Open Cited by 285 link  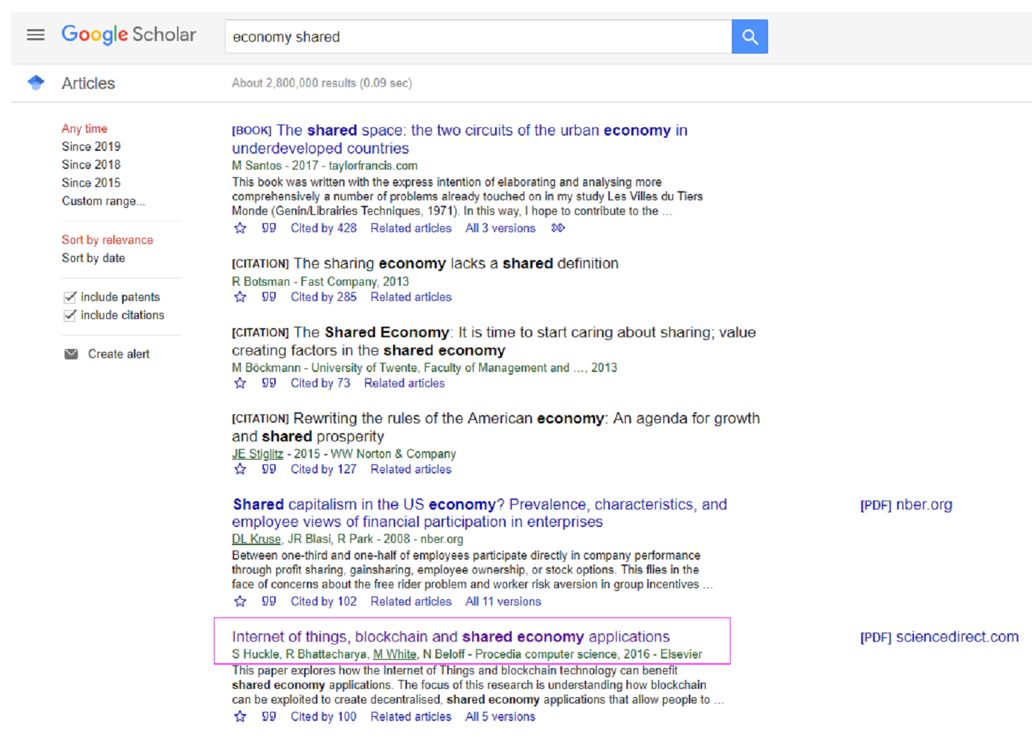[324, 297]
